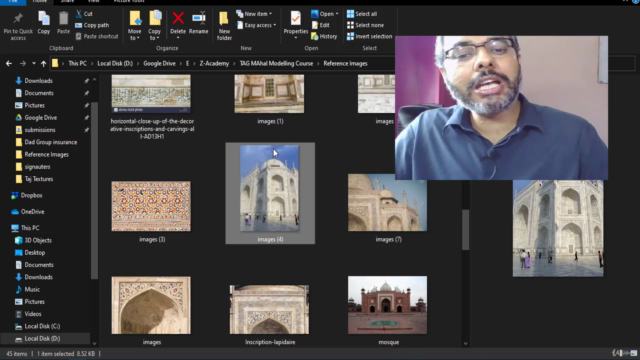Select horizontal-close-up inscriptions image thumbnail
640x360 pixels.
[x=151, y=94]
